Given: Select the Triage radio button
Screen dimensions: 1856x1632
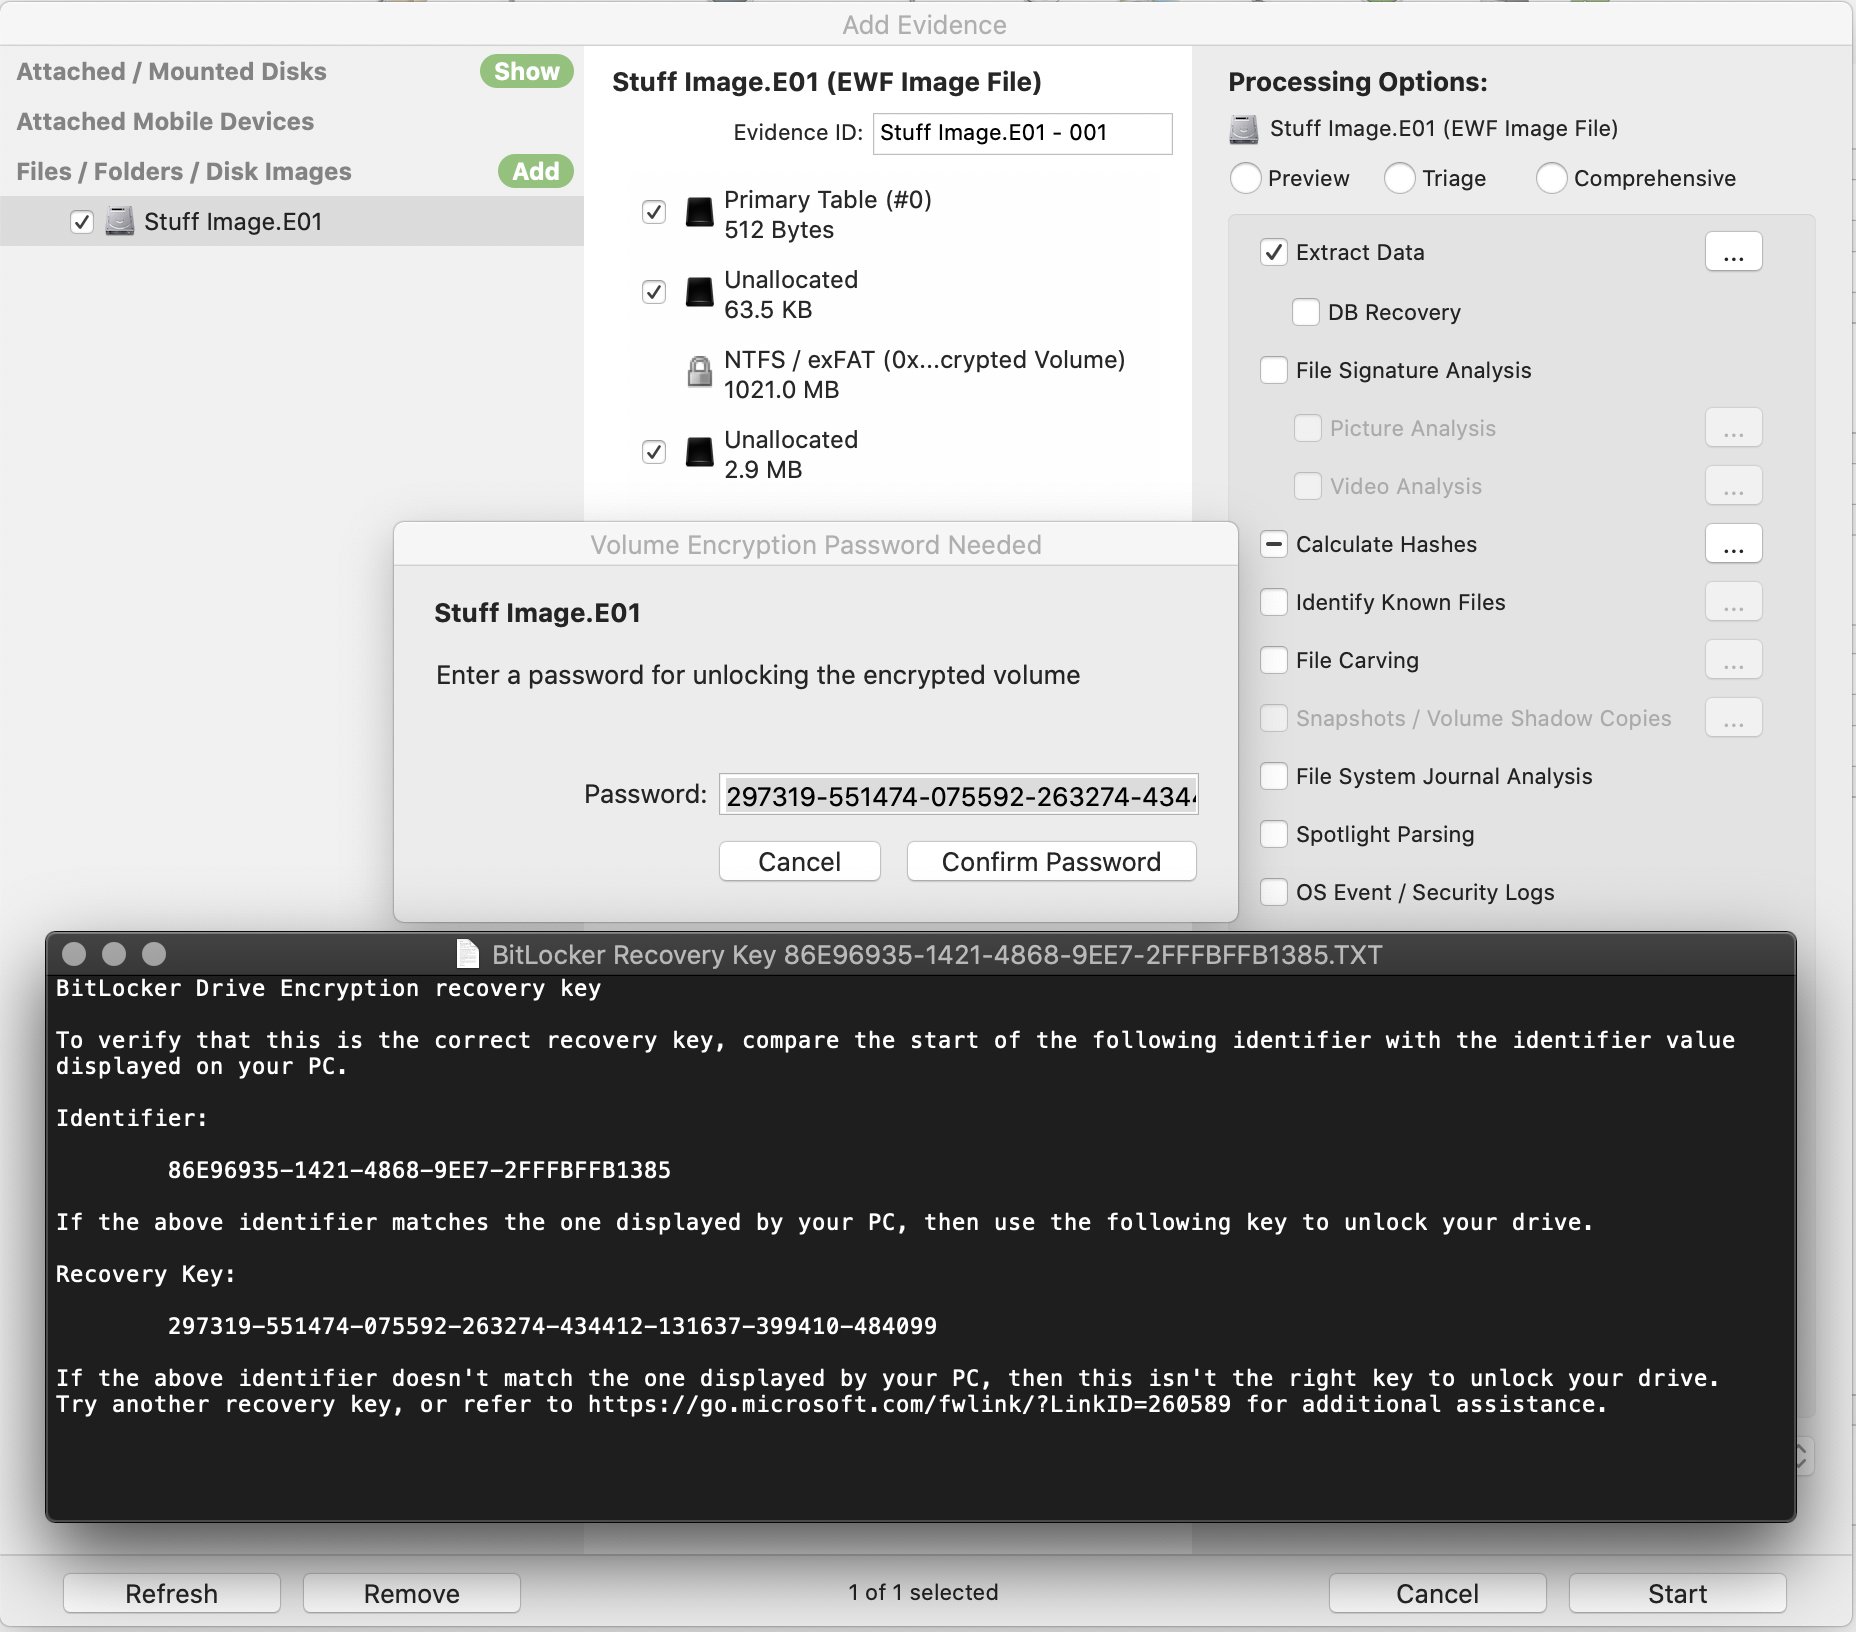Looking at the screenshot, I should pos(1400,178).
